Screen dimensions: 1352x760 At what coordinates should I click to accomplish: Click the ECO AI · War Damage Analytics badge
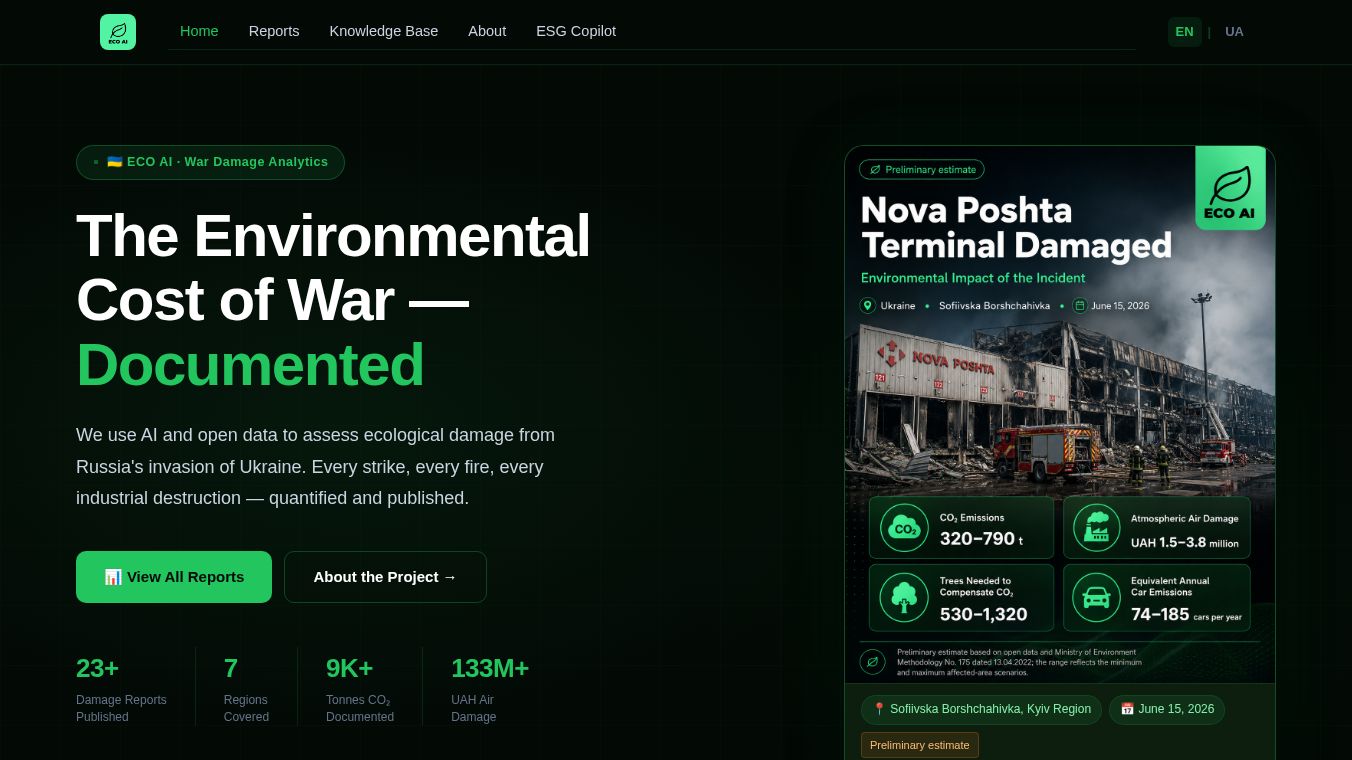(x=210, y=162)
